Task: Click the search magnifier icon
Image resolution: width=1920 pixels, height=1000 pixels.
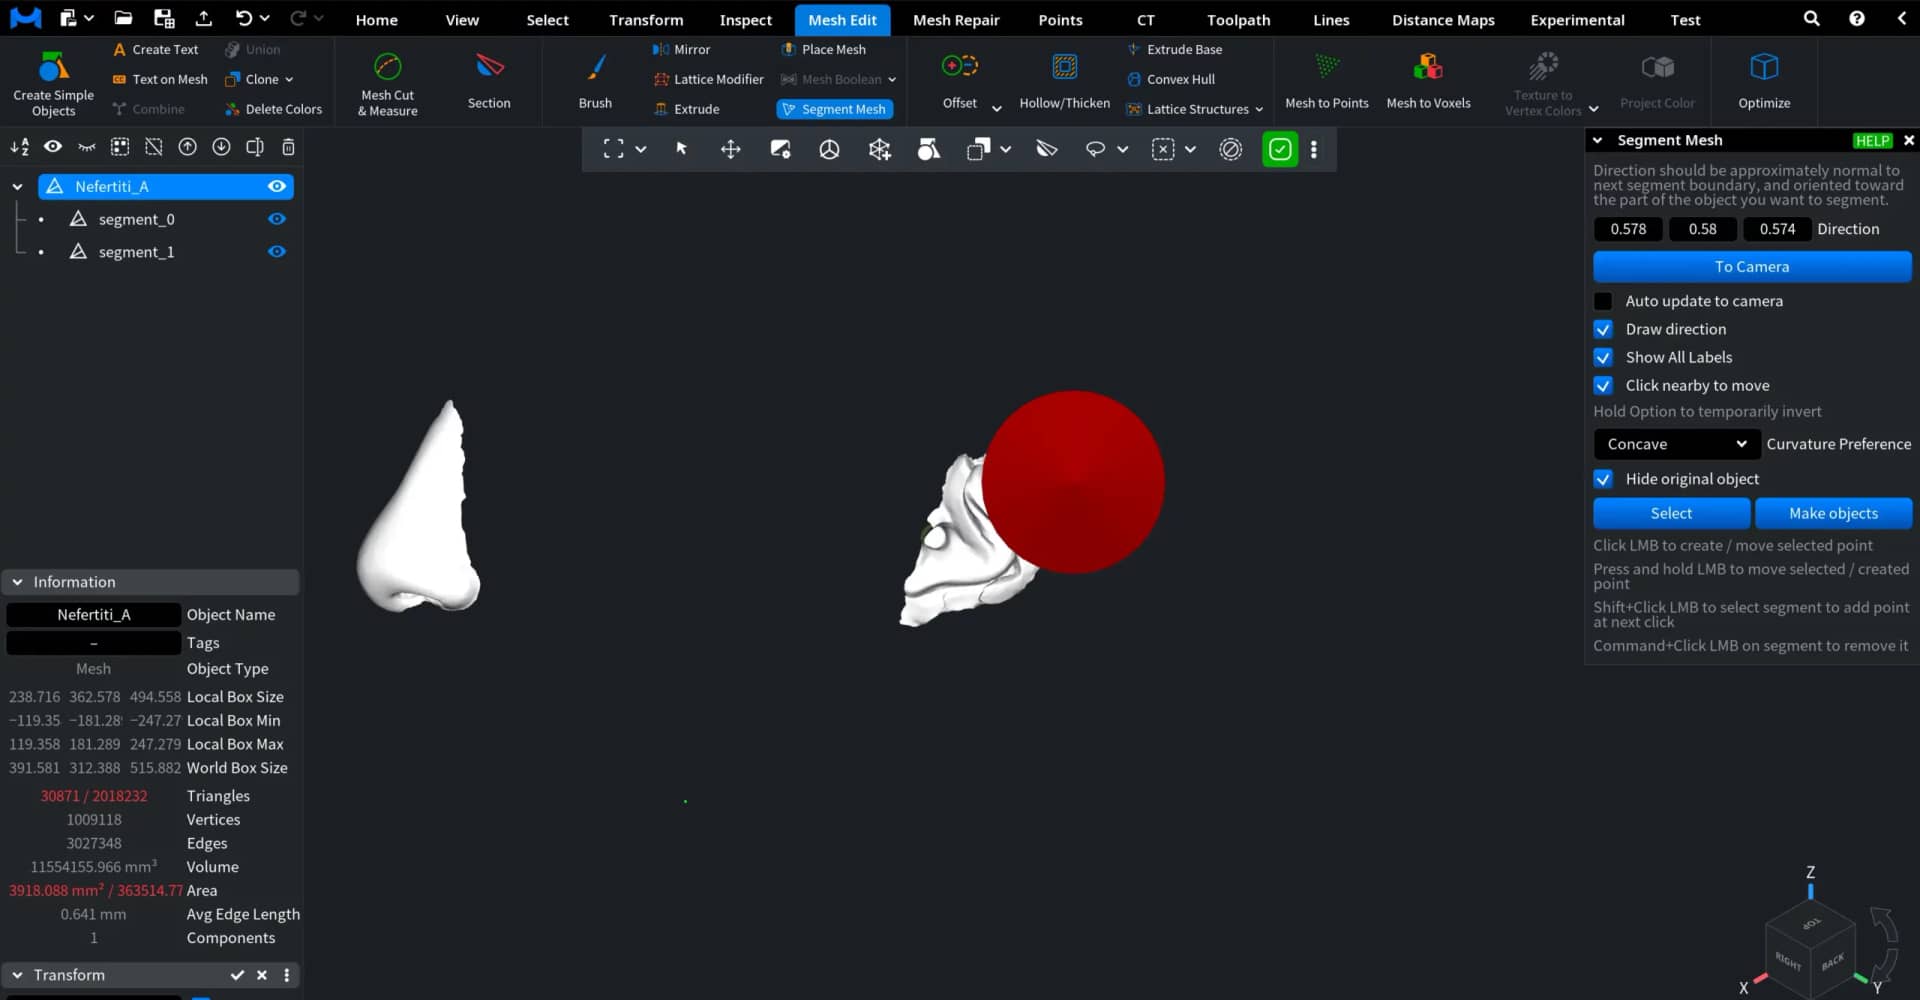Action: [x=1811, y=19]
